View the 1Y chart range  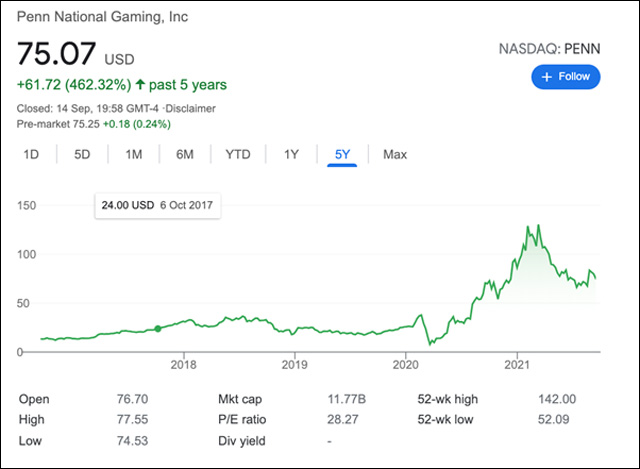(291, 154)
